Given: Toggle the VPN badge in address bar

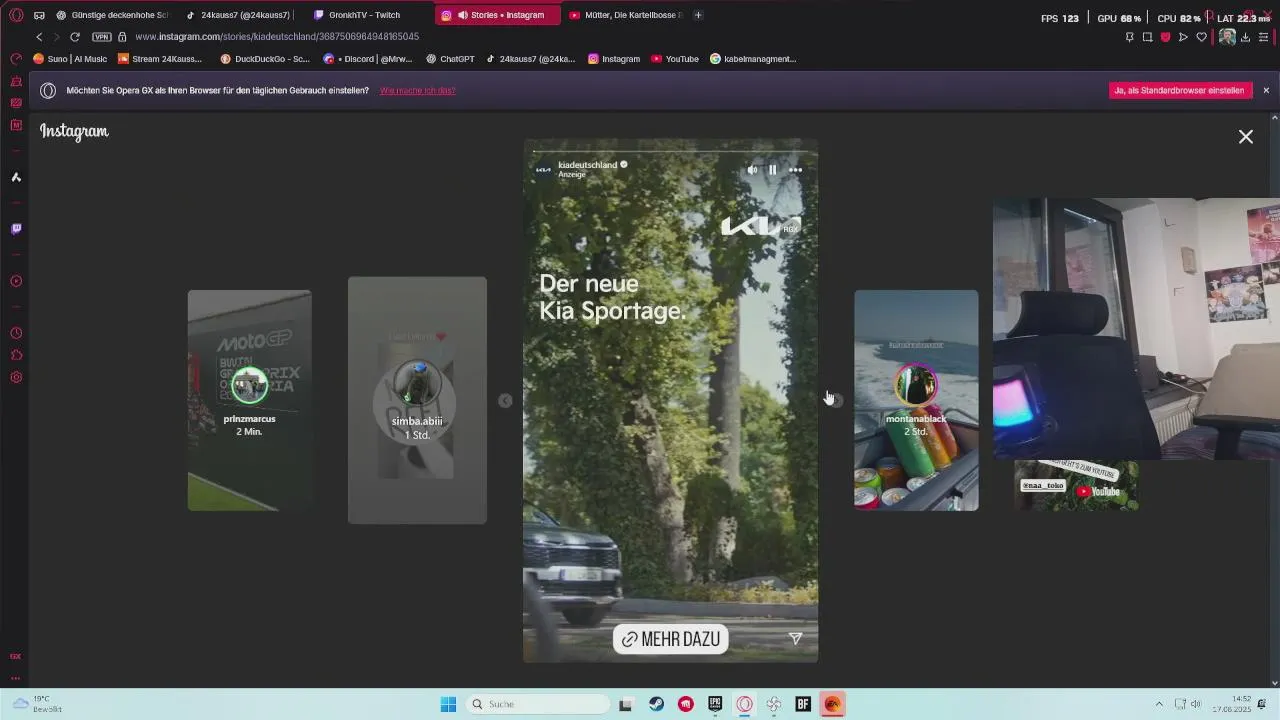Looking at the screenshot, I should 101,37.
